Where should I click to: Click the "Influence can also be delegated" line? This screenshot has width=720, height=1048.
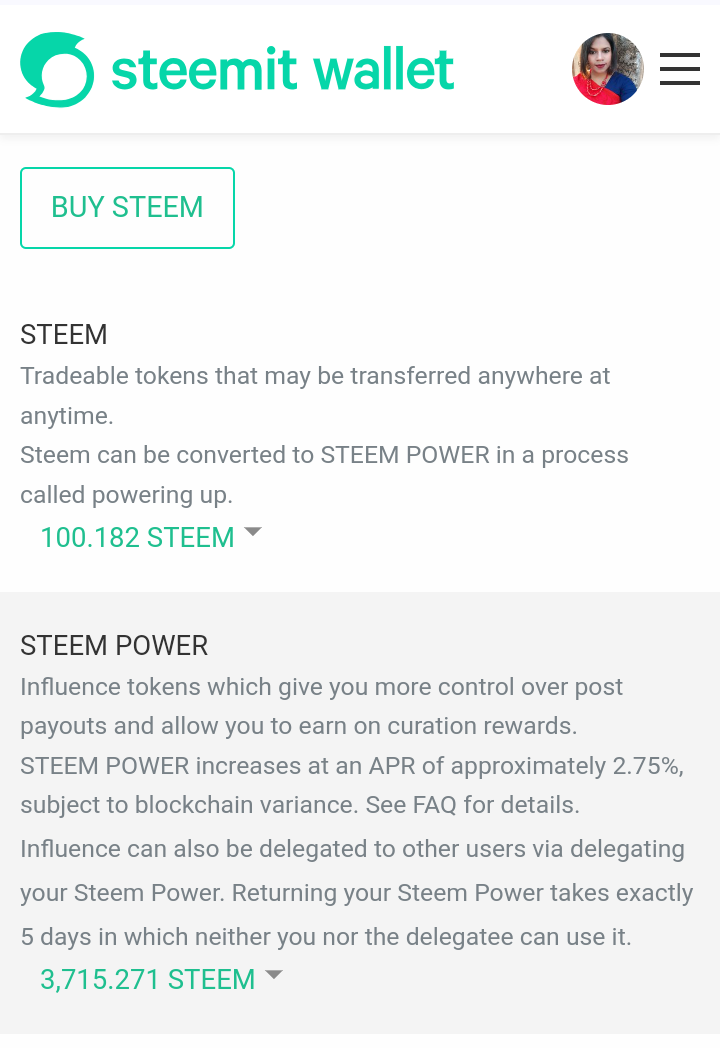(x=352, y=849)
